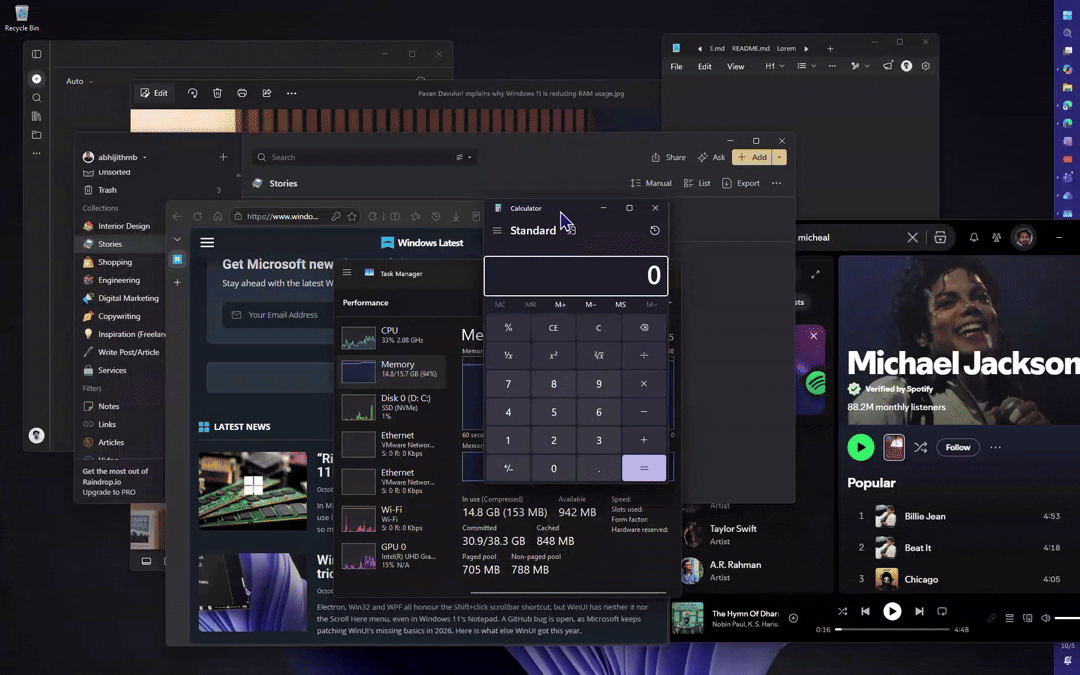
Task: Toggle the sidebar panel icon in the leftmost window
Action: (37, 54)
